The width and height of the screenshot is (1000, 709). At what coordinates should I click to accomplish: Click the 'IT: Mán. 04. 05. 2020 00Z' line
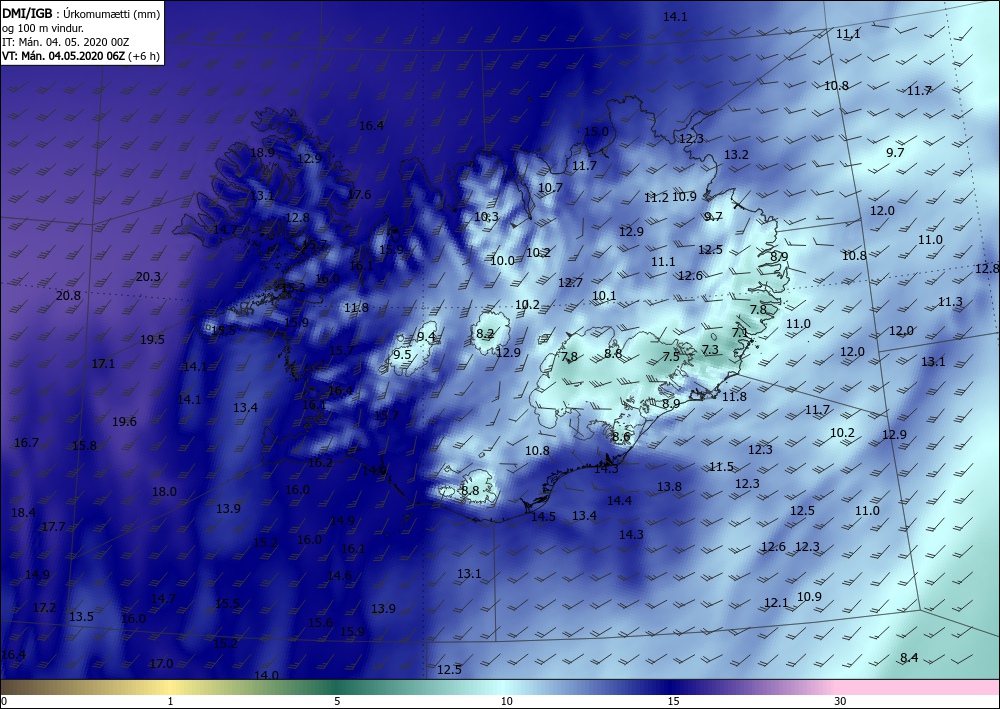click(65, 42)
